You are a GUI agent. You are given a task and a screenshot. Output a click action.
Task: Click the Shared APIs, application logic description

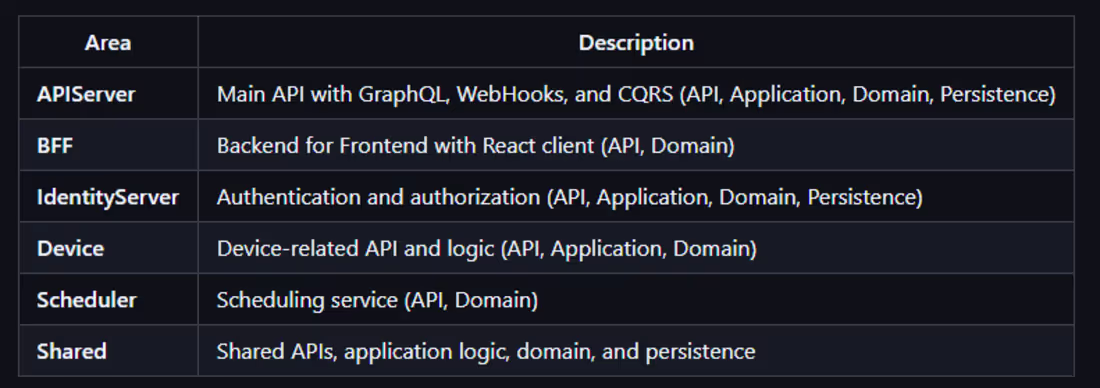636,350
